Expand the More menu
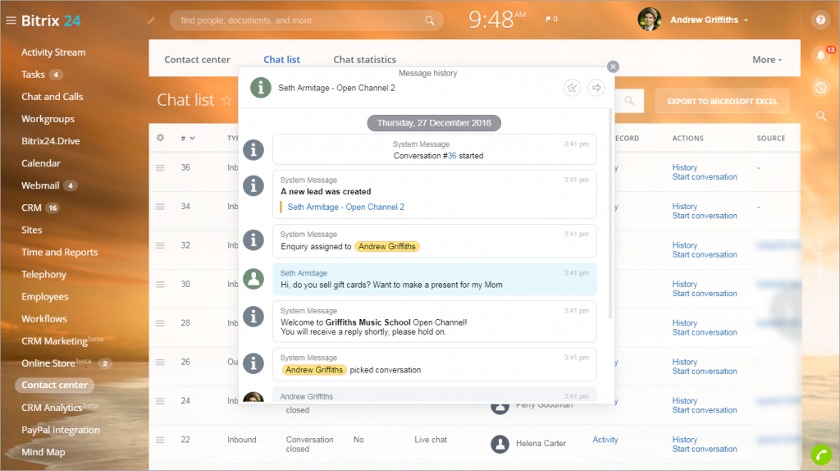 click(x=767, y=59)
